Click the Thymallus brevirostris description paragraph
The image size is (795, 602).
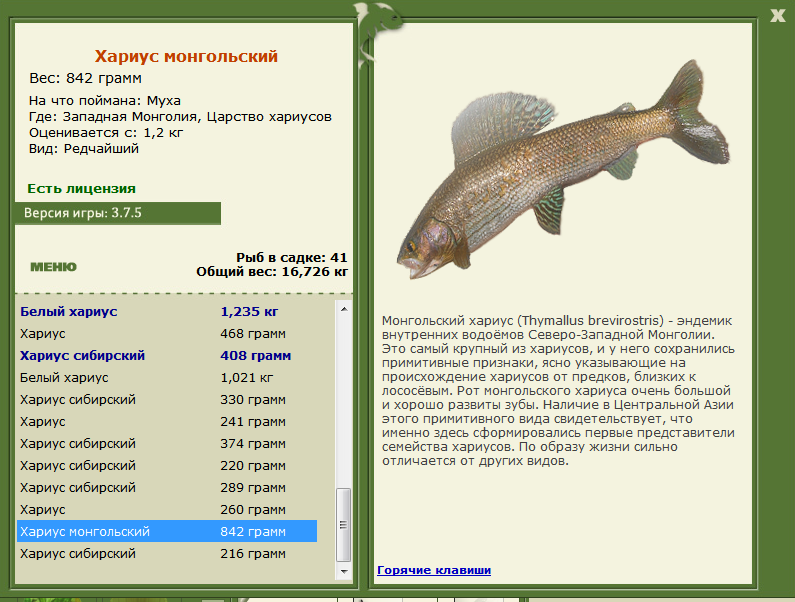coord(558,391)
